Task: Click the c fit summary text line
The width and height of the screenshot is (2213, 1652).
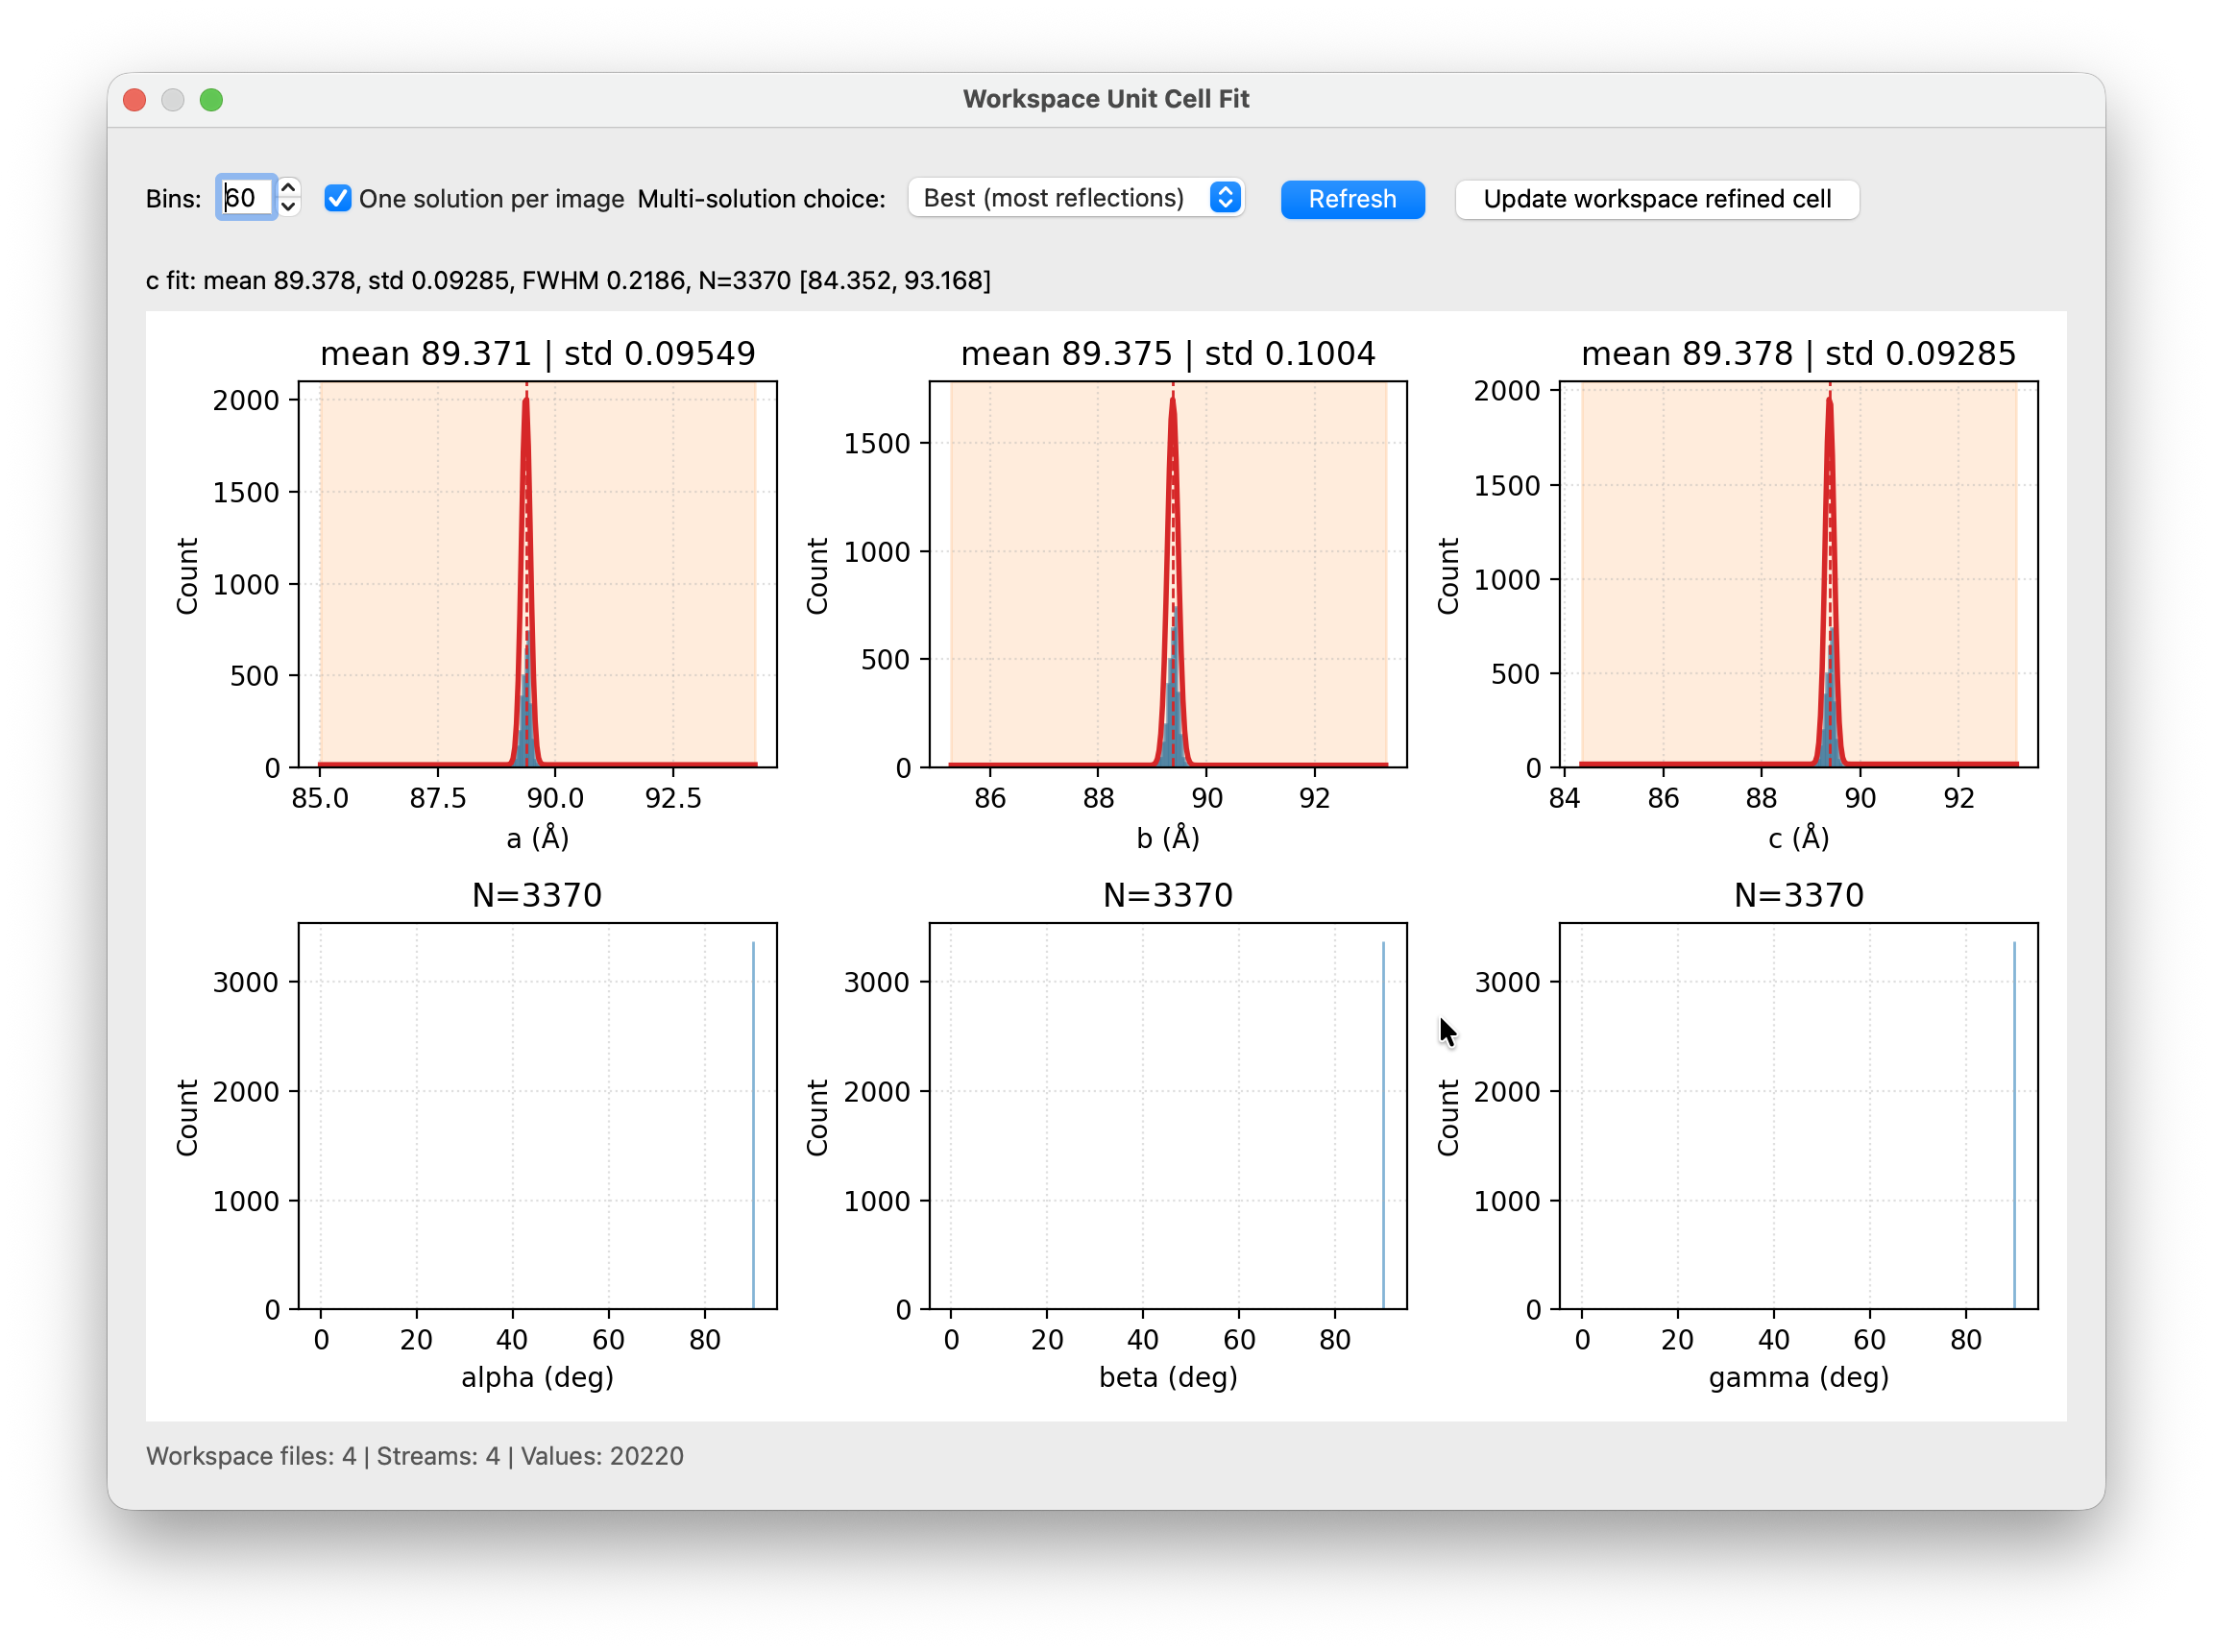Action: 568,281
